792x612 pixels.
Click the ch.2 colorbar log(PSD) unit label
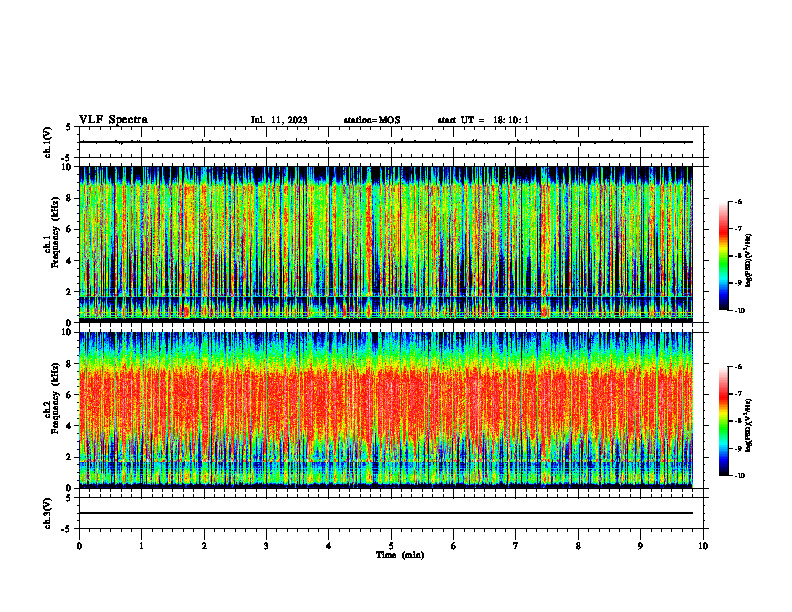[x=748, y=425]
